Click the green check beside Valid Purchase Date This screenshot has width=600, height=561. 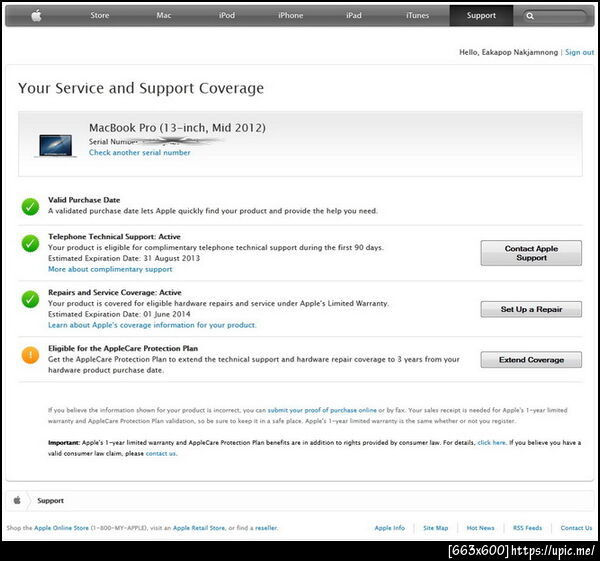pyautogui.click(x=30, y=207)
